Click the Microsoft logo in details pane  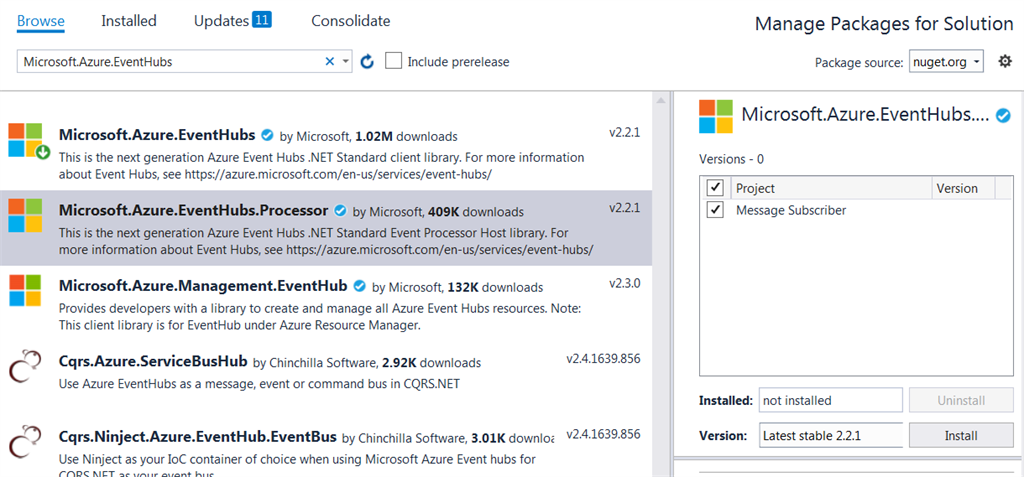click(716, 116)
